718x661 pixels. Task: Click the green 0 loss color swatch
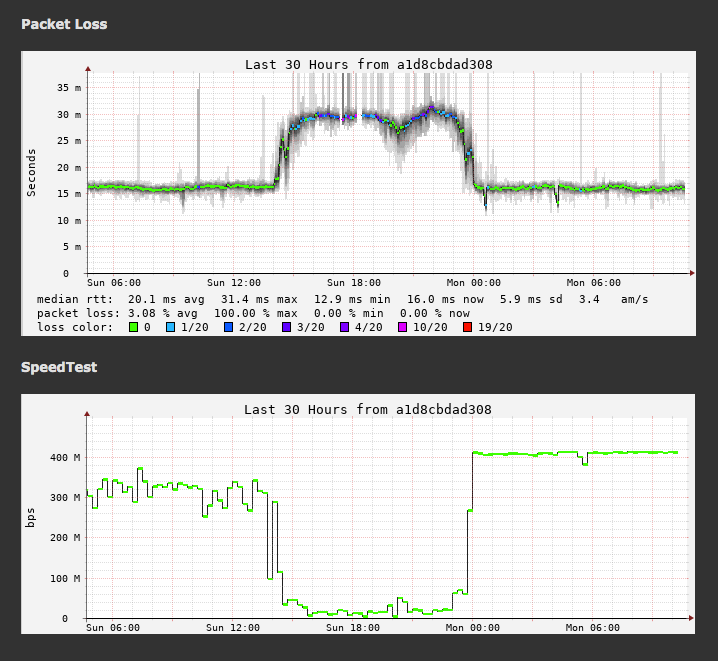(x=133, y=327)
